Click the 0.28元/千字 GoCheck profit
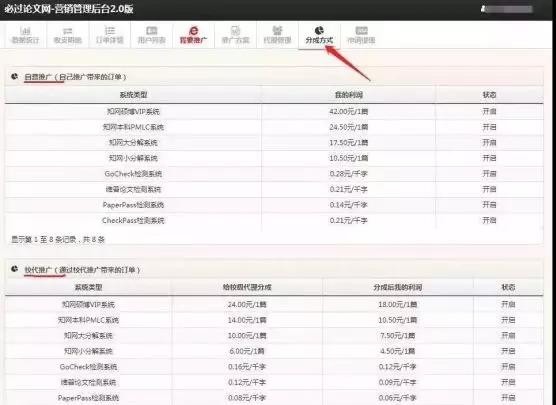The height and width of the screenshot is (405, 556). tap(349, 174)
